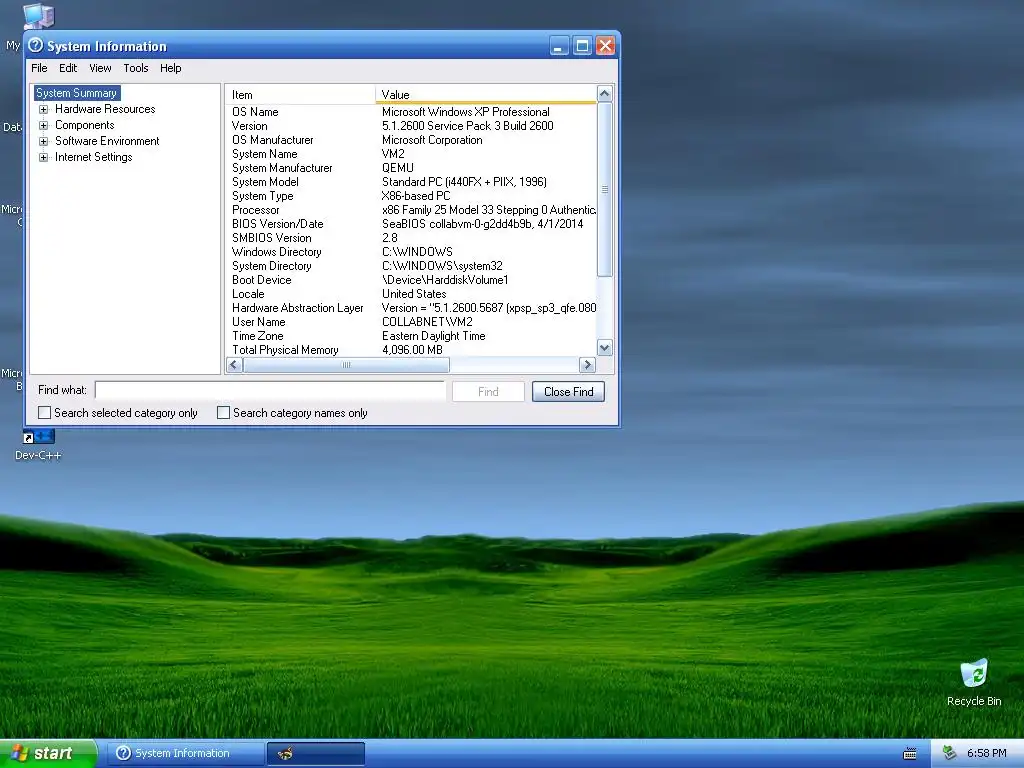Viewport: 1024px width, 768px height.
Task: Expand the Components node
Action: [43, 125]
